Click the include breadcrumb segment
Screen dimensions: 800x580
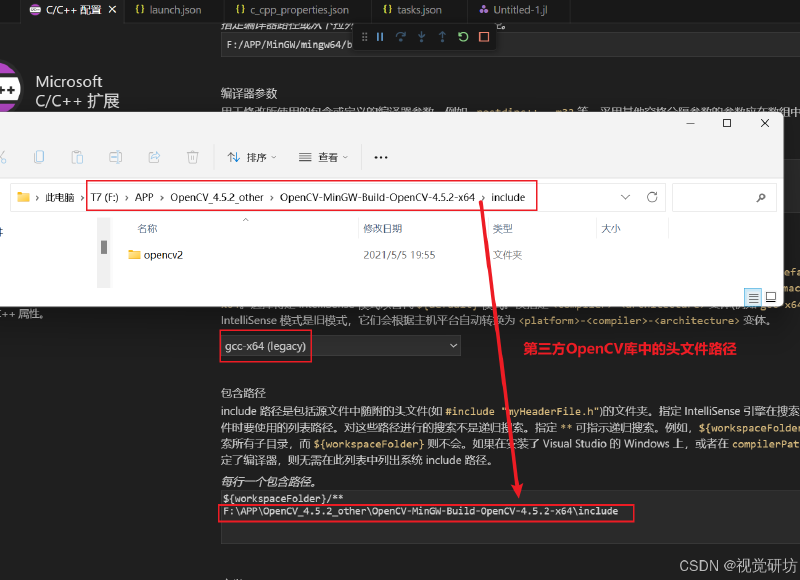click(508, 197)
